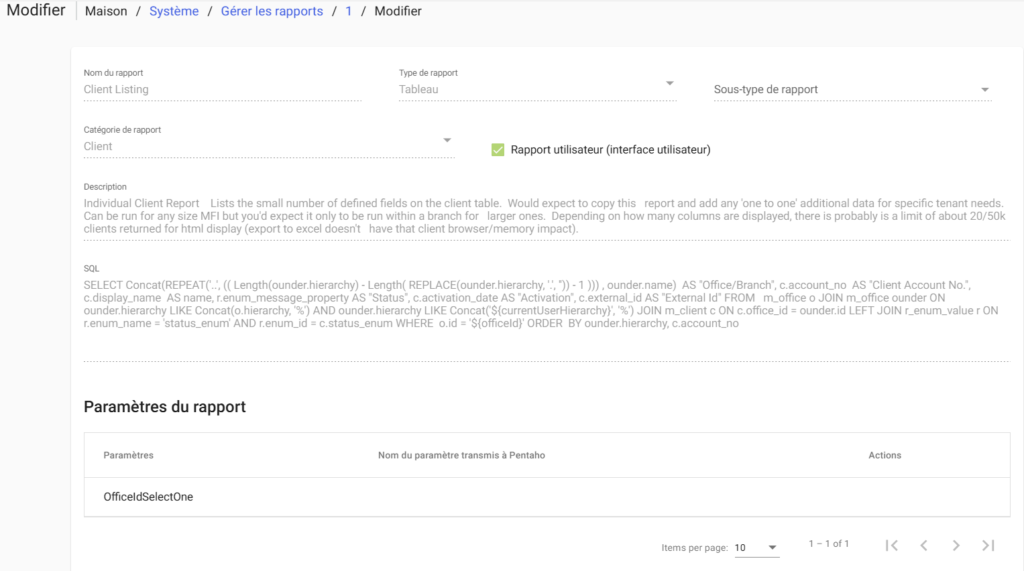The height and width of the screenshot is (571, 1024).
Task: Click the Actions column header
Action: coord(884,455)
